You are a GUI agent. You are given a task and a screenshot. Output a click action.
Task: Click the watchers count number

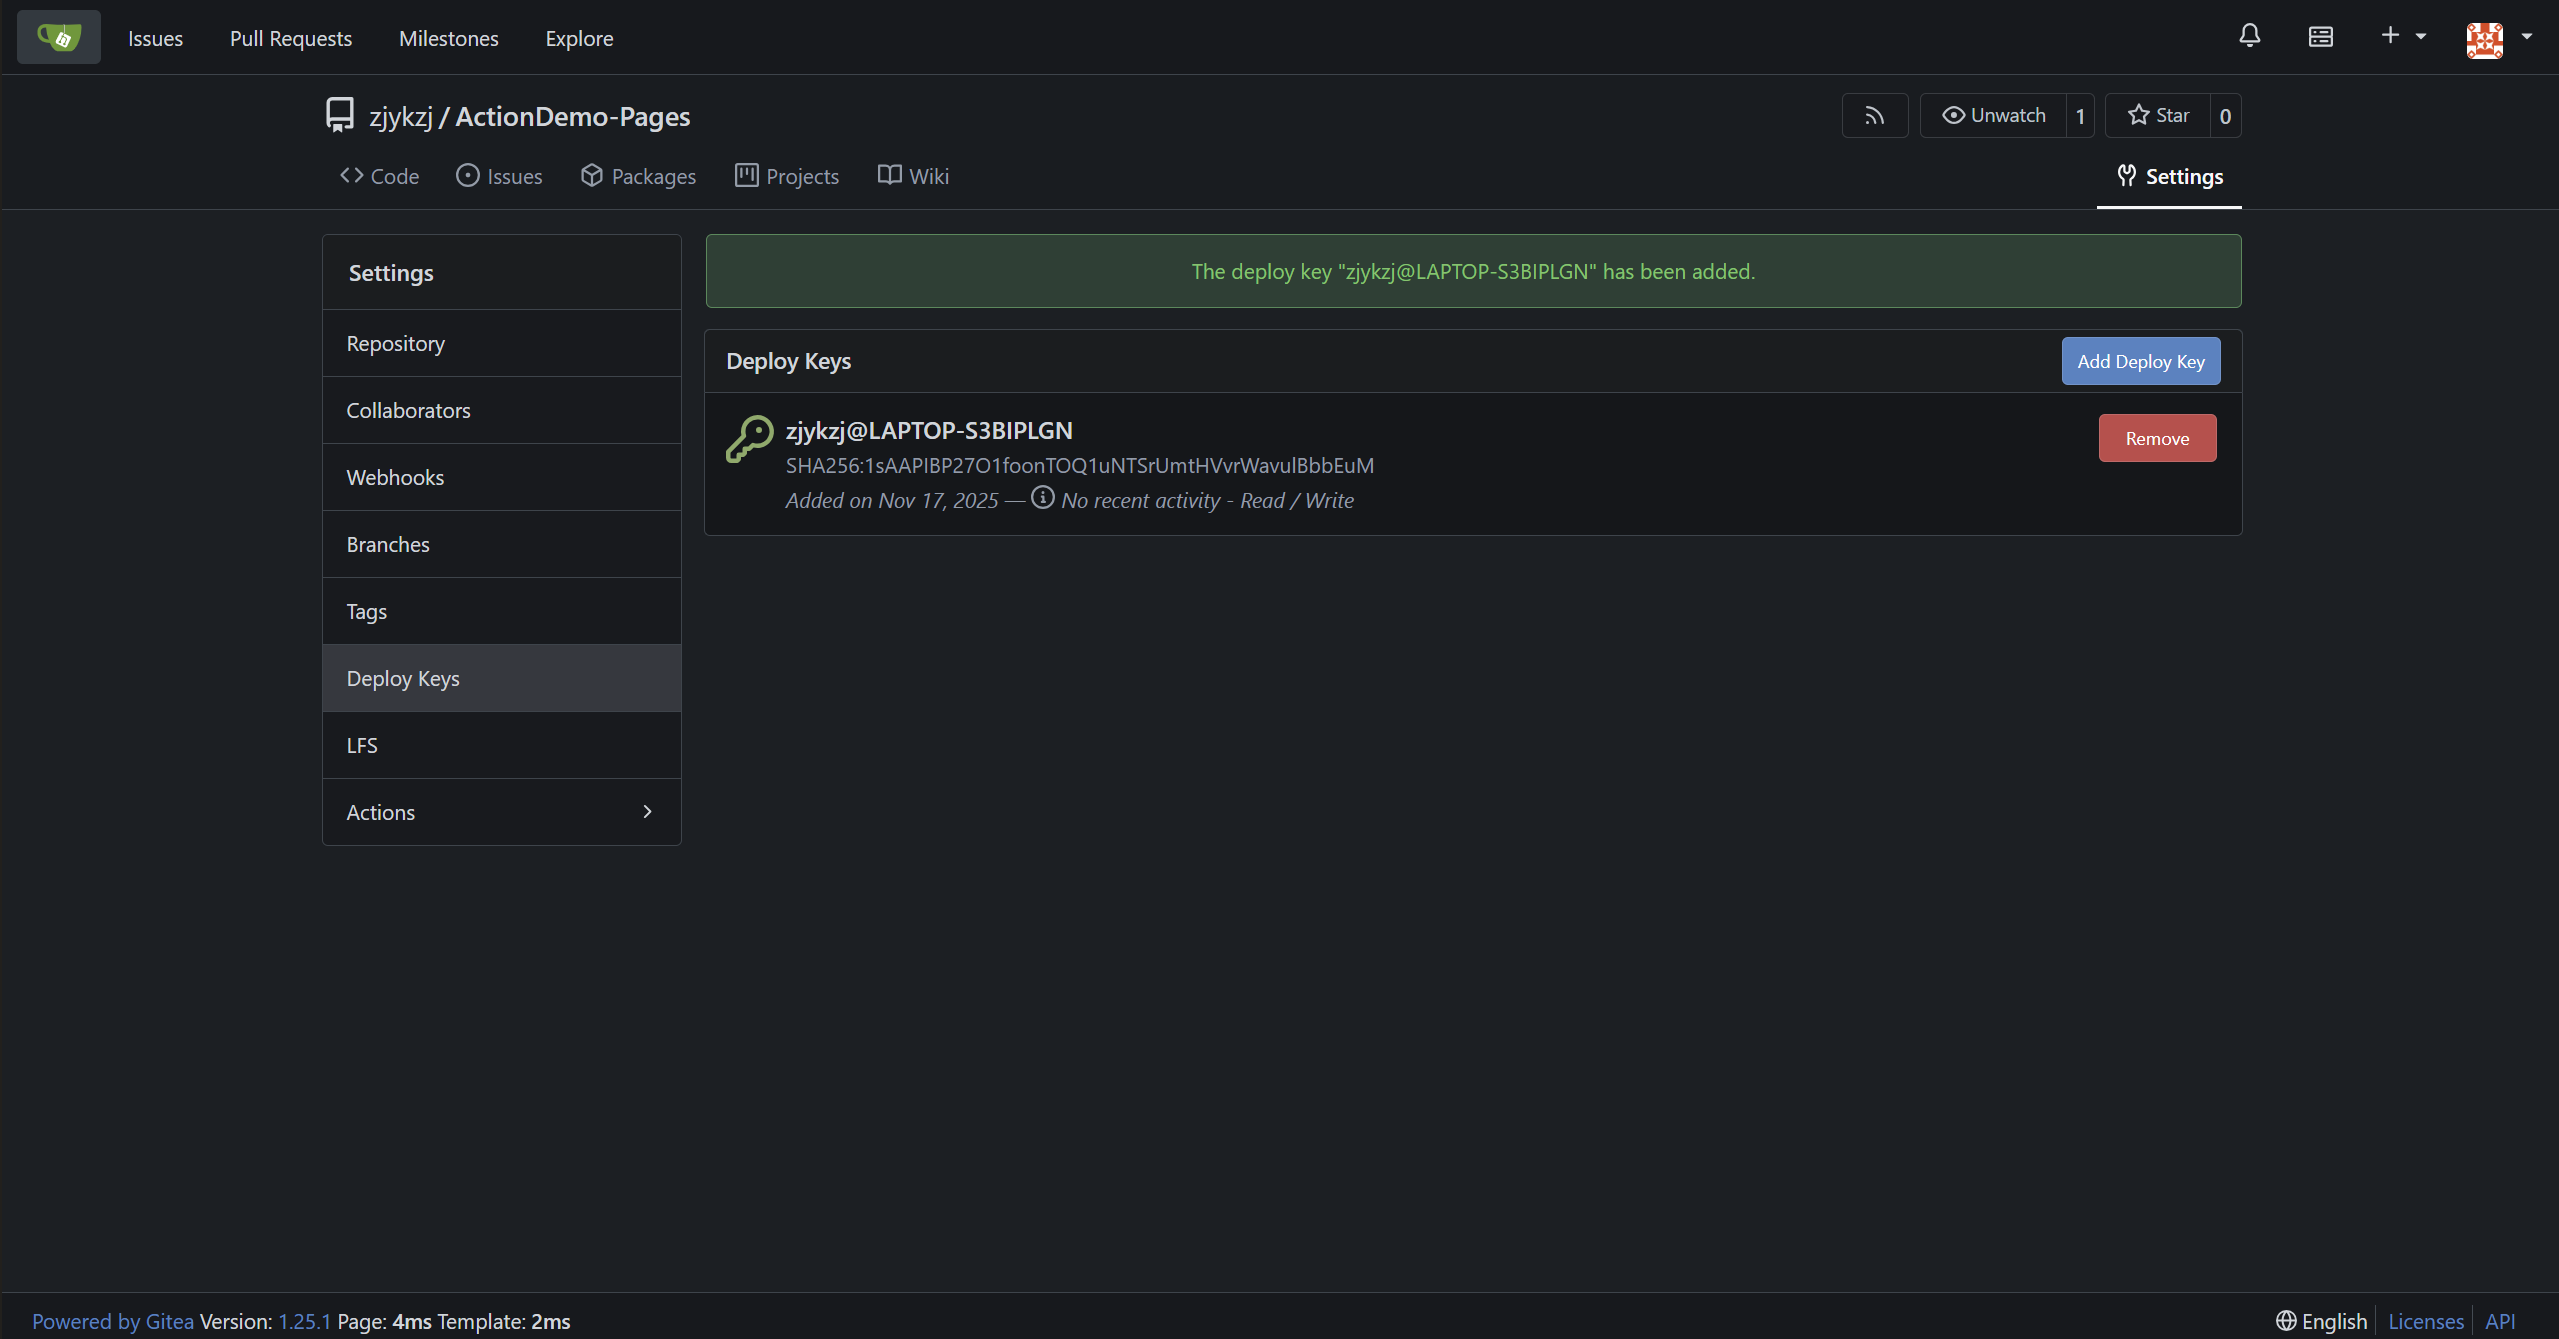[2080, 116]
